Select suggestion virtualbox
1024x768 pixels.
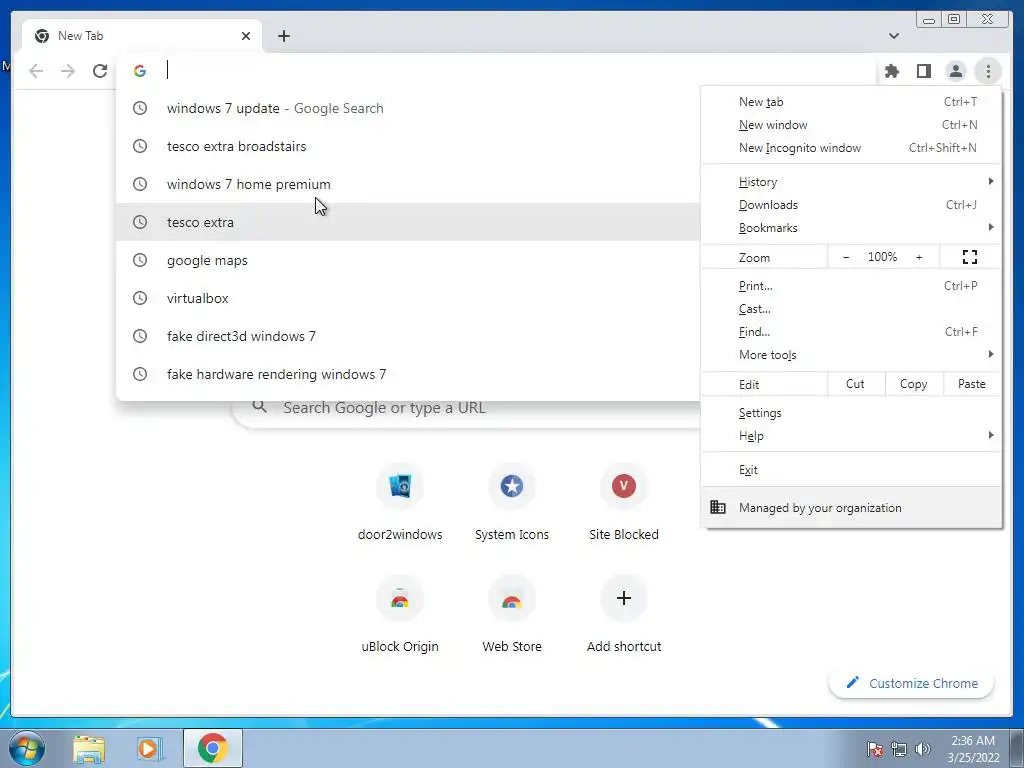(408, 298)
